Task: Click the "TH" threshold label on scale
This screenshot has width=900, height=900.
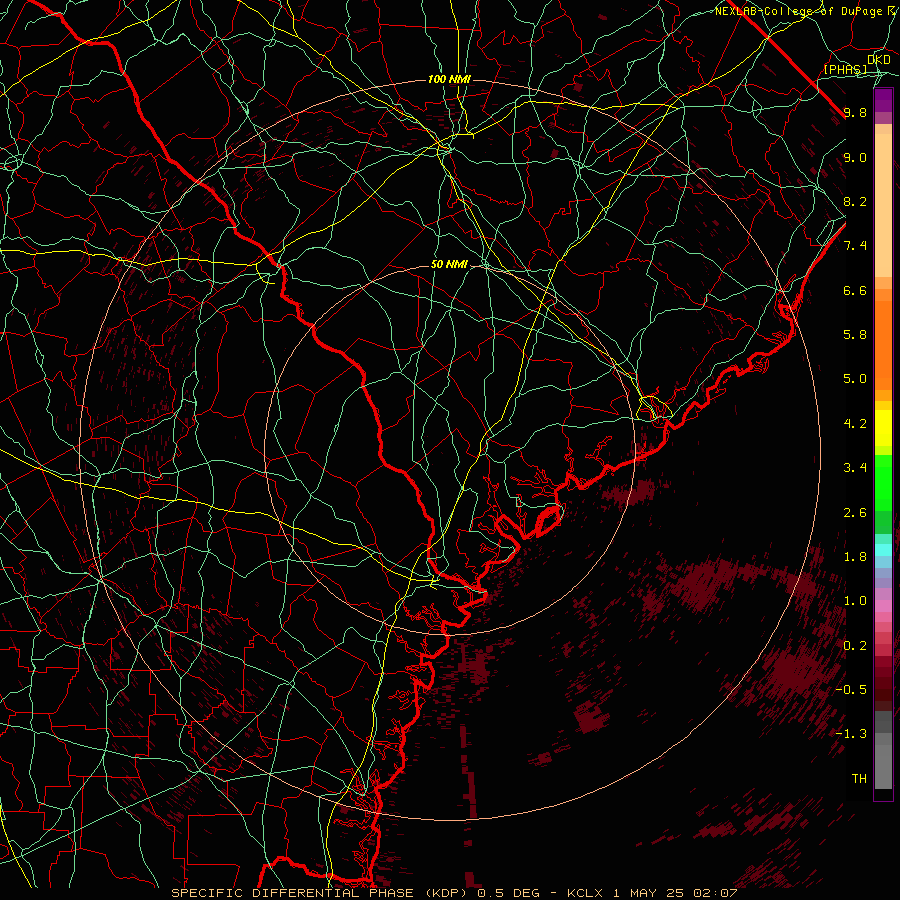Action: coord(859,779)
